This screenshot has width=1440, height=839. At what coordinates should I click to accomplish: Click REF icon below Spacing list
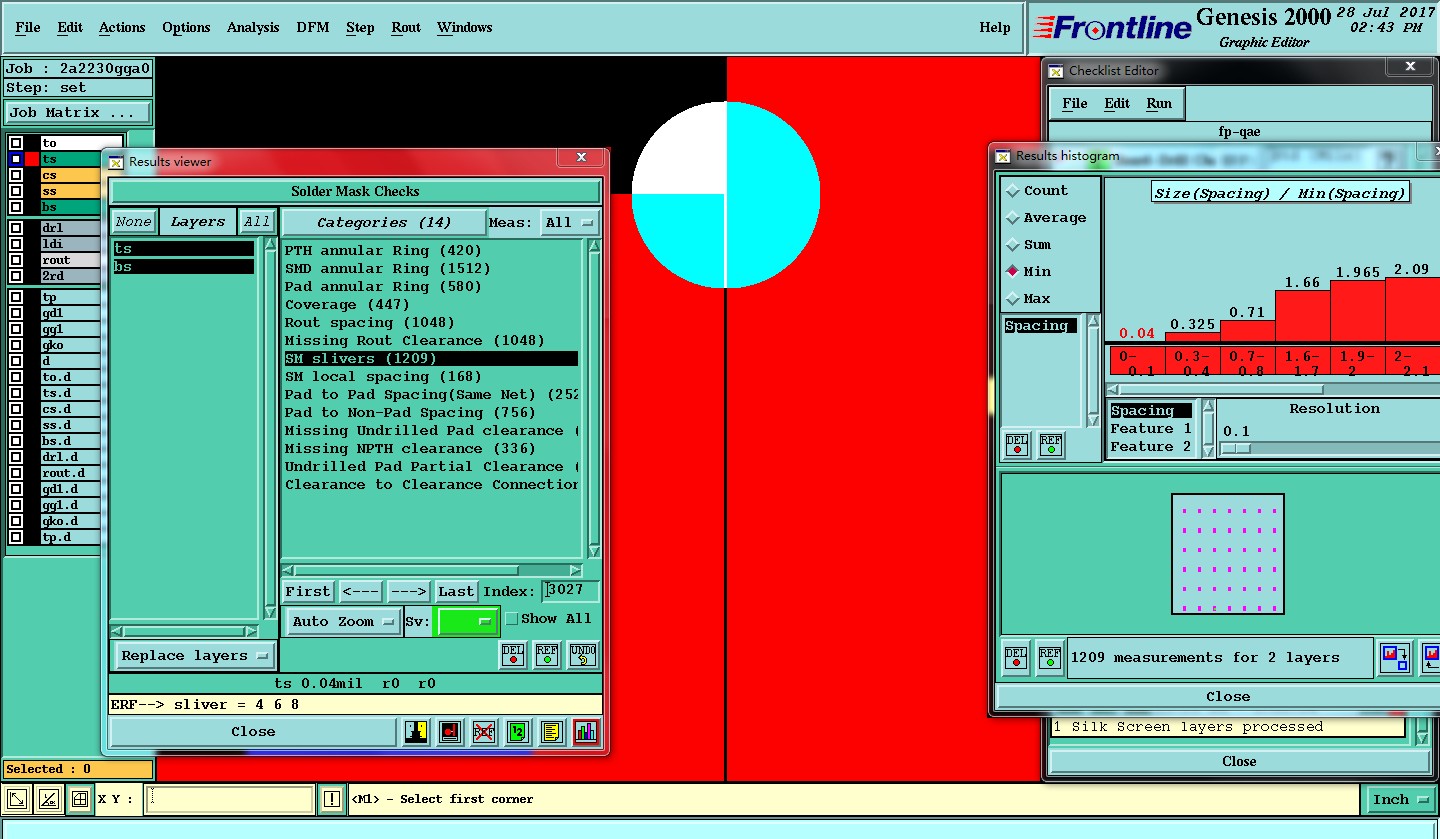click(1051, 445)
